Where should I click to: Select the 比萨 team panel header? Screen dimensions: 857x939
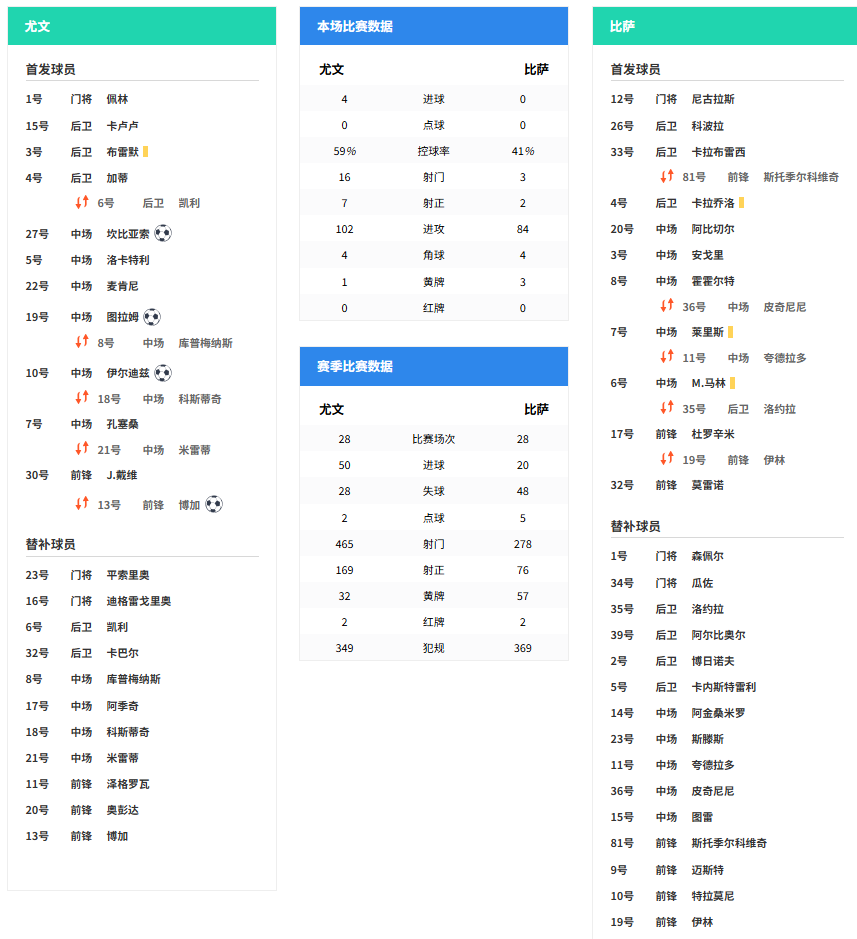click(x=724, y=26)
